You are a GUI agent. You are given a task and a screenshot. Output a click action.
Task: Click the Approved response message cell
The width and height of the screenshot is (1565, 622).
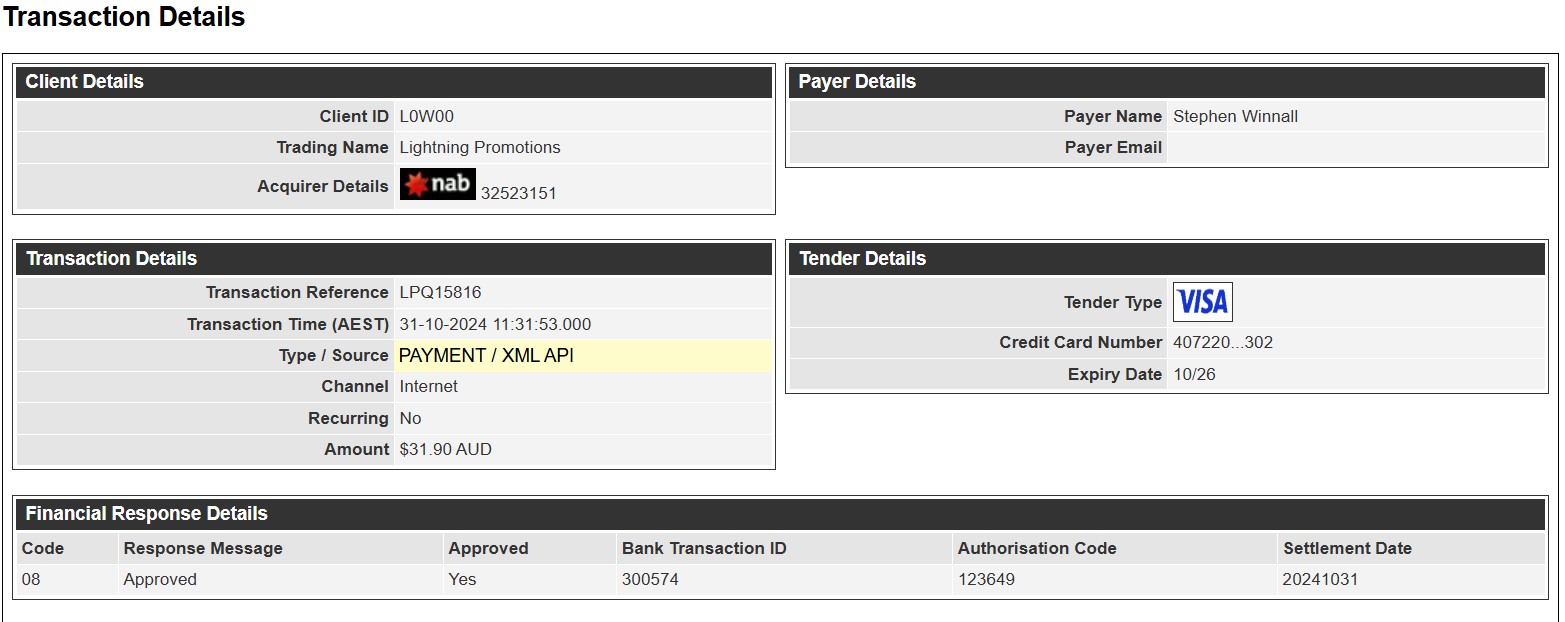pyautogui.click(x=160, y=579)
